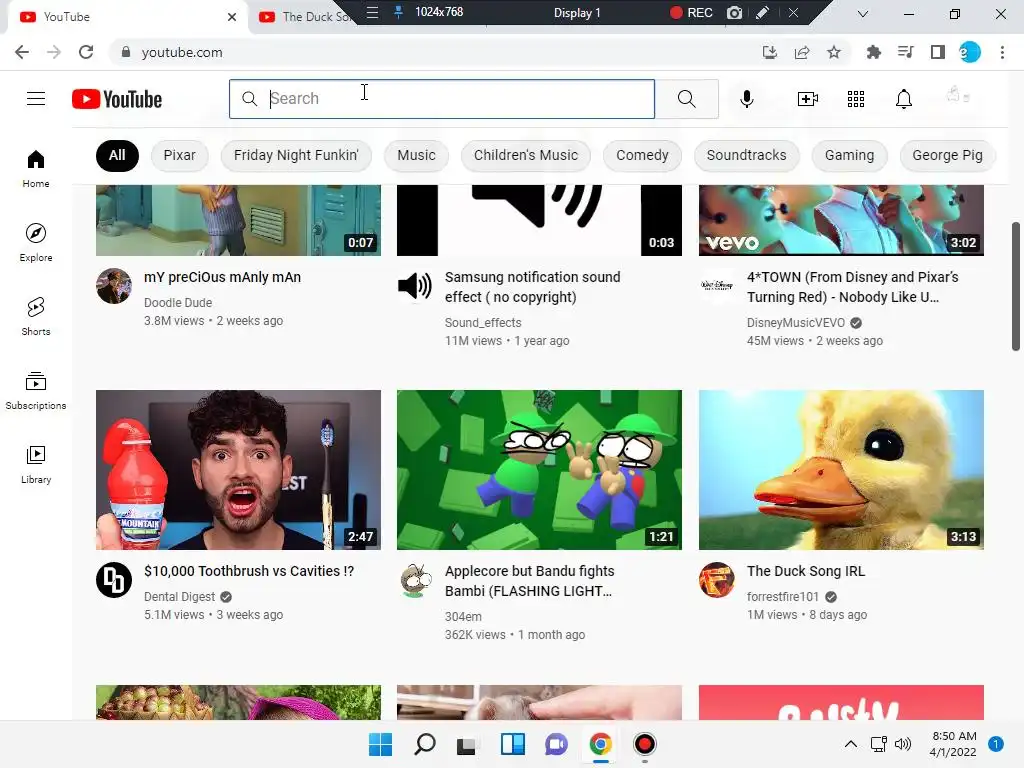Click the Dental Digest channel avatar
The width and height of the screenshot is (1024, 768).
114,580
